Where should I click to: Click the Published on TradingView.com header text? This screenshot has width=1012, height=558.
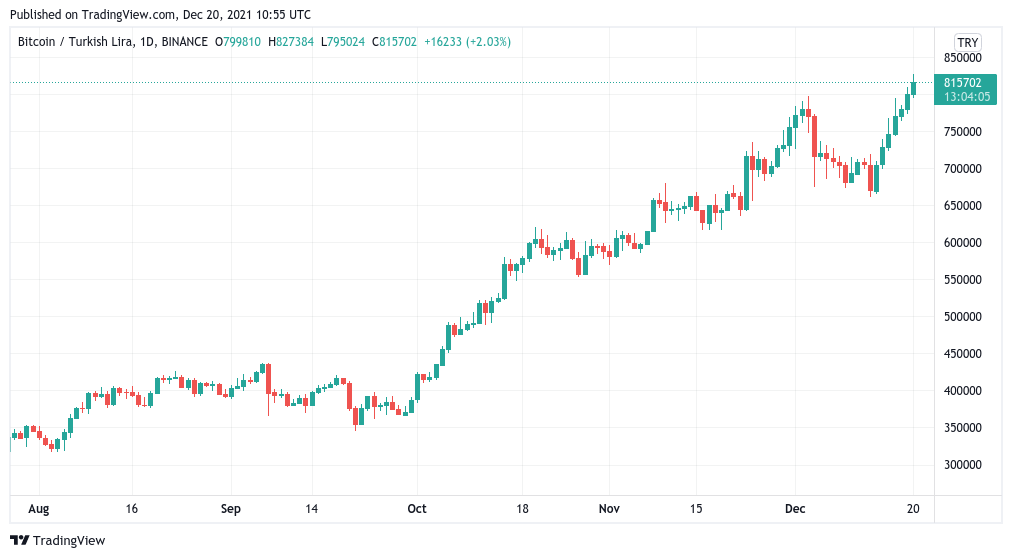(160, 14)
